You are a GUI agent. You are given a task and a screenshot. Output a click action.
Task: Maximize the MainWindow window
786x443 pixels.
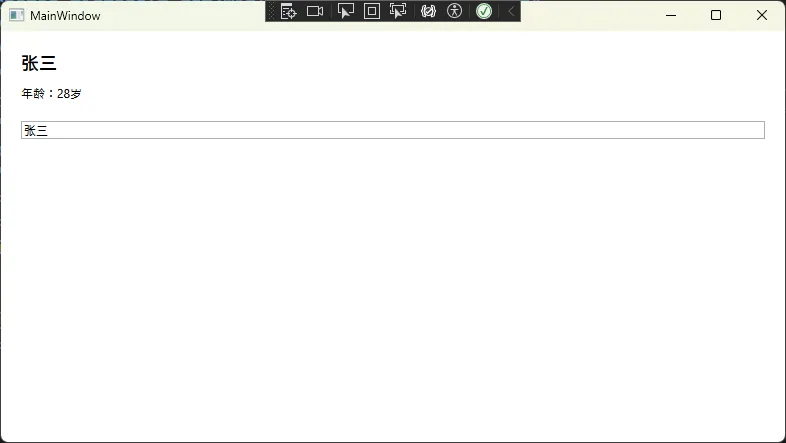click(x=716, y=16)
